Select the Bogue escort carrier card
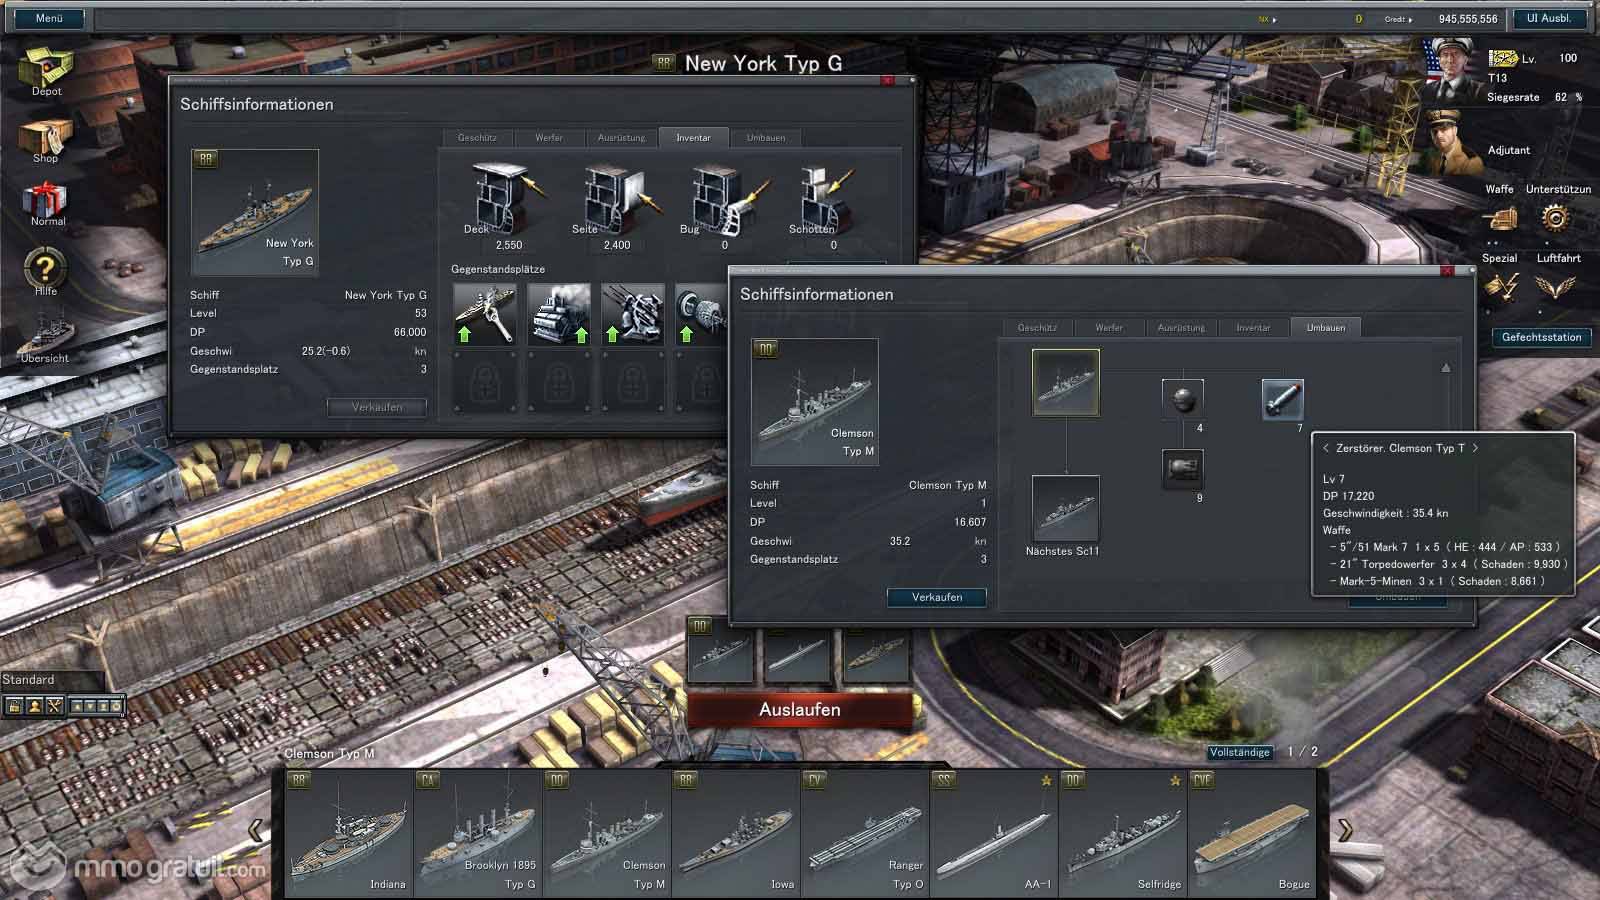The width and height of the screenshot is (1600, 900). coord(1252,833)
